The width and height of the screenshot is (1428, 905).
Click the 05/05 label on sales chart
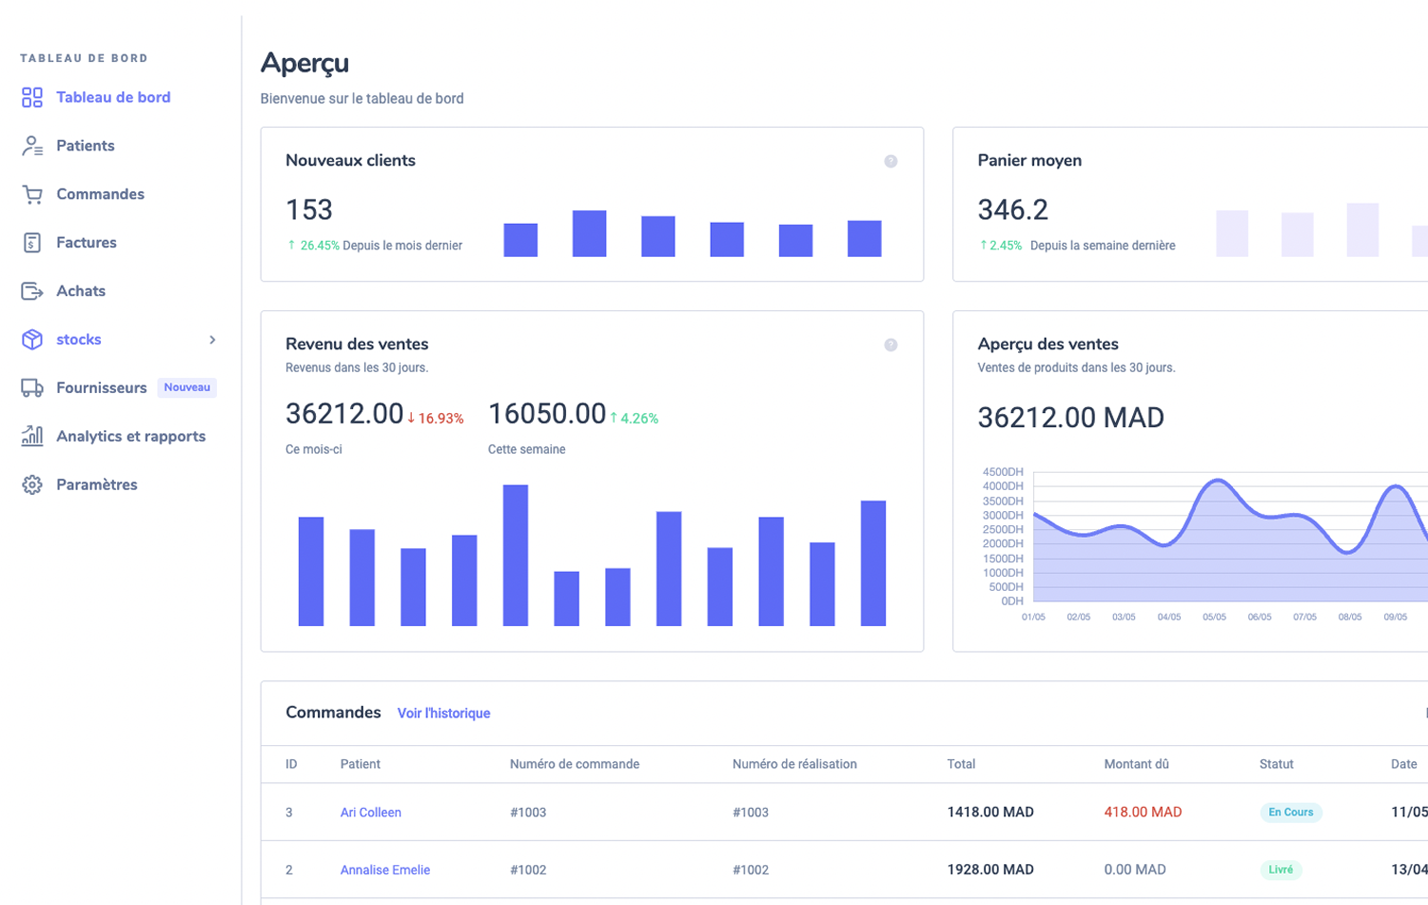1214,617
